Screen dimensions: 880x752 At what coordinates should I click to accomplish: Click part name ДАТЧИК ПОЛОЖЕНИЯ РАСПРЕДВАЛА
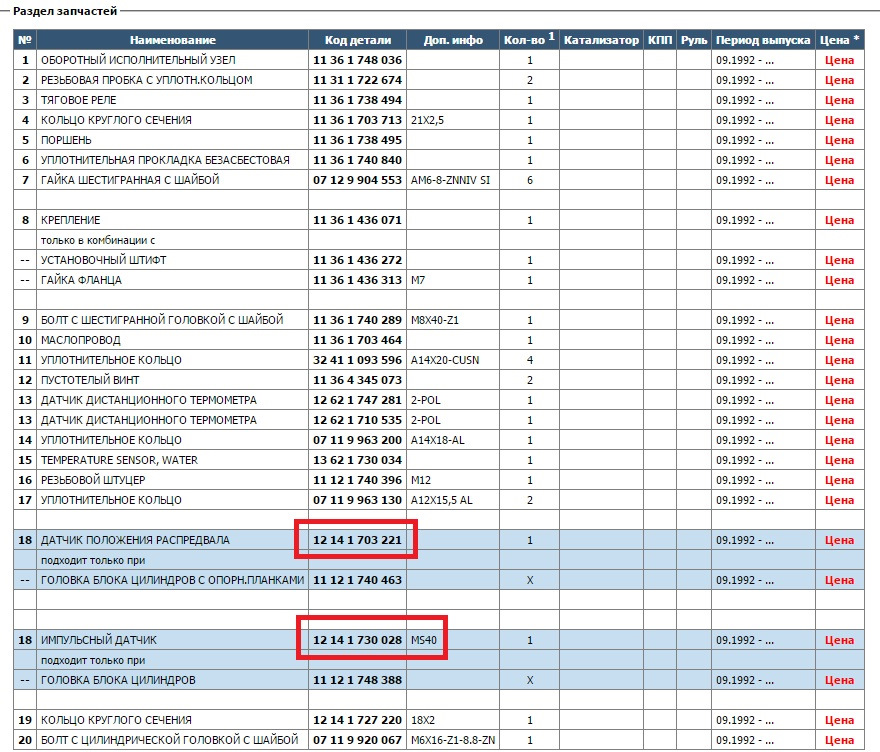point(135,540)
